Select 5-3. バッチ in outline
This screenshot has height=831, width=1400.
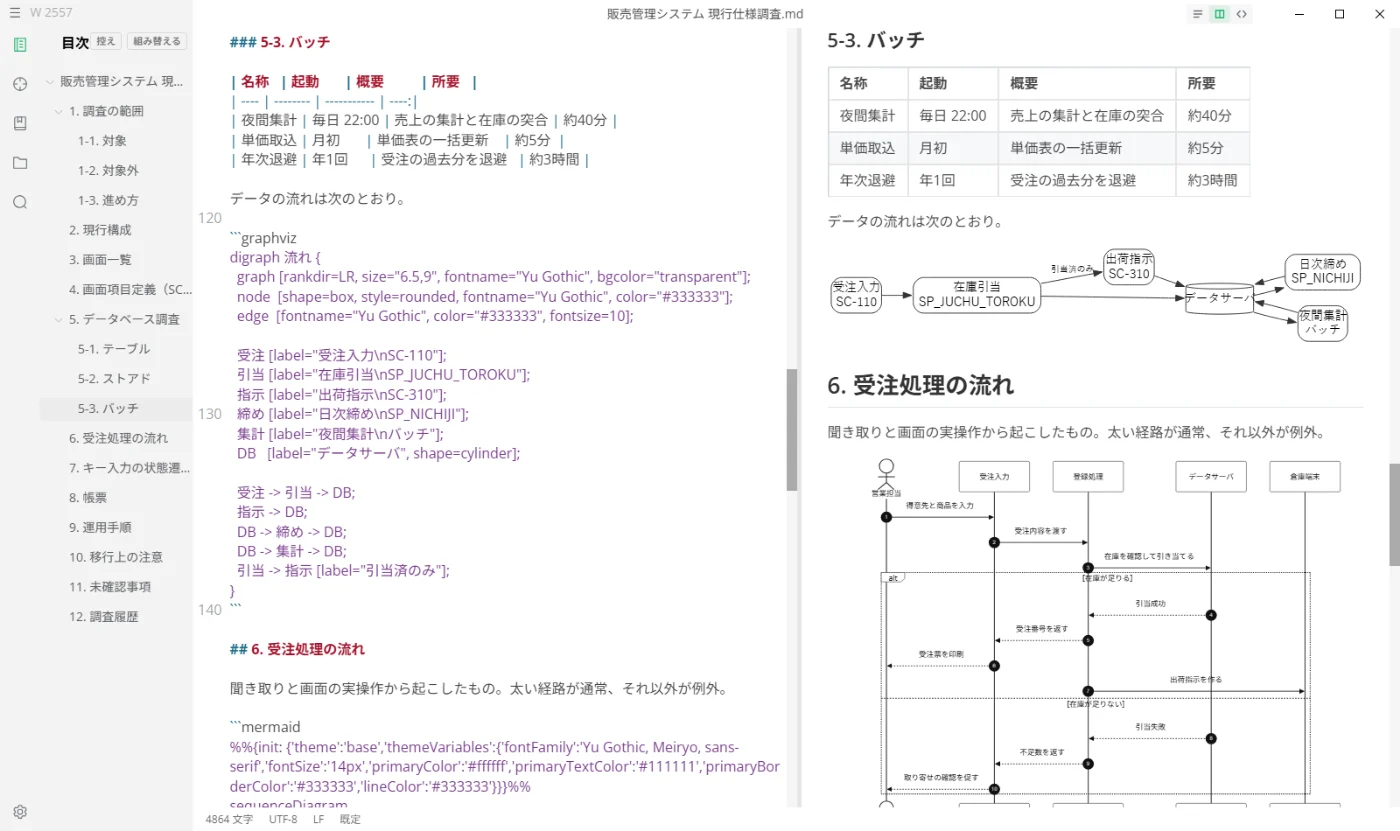point(115,408)
